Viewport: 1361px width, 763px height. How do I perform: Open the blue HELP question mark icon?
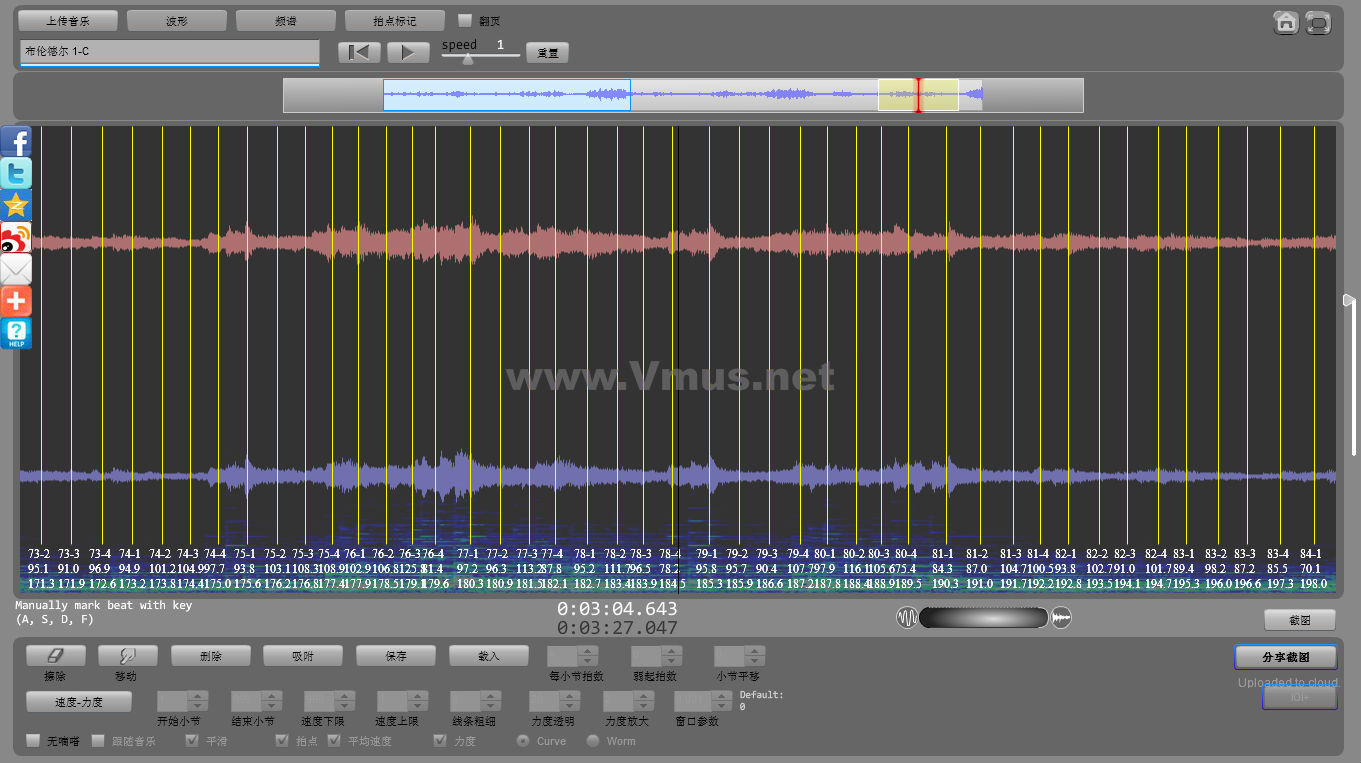(16, 333)
